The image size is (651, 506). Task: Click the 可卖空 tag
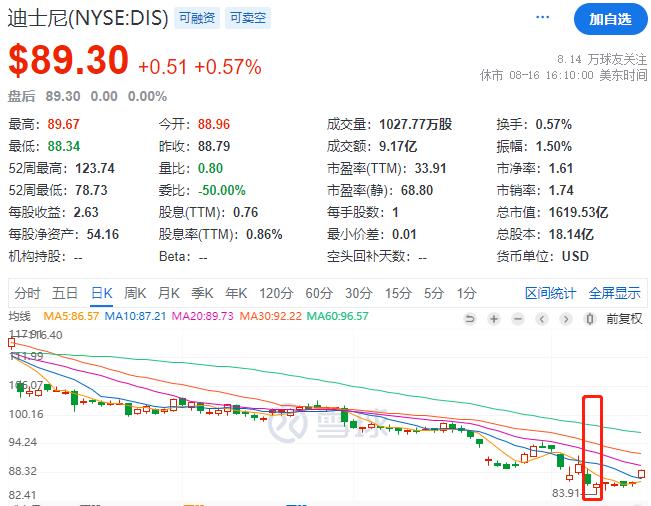248,18
